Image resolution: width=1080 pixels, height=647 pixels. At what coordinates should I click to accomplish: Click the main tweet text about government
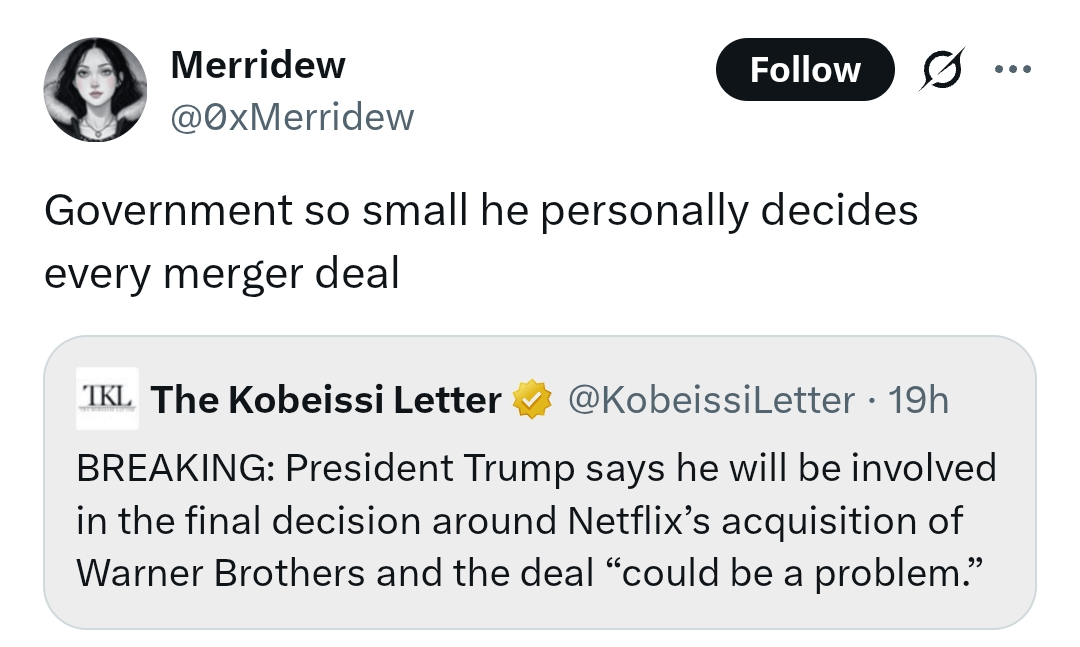coord(480,241)
